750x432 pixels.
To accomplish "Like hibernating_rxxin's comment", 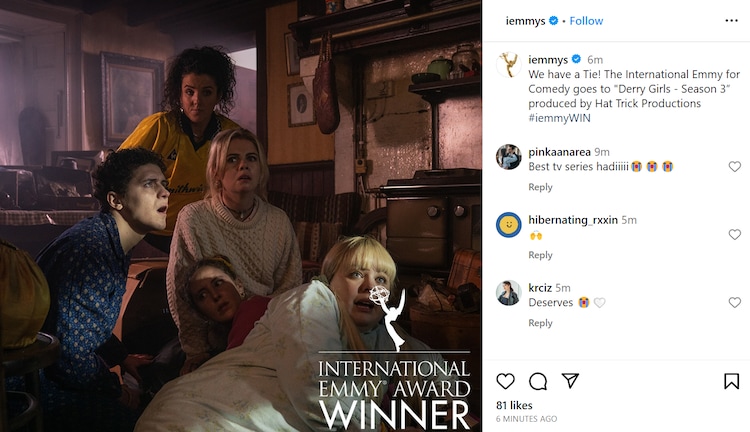I will pyautogui.click(x=735, y=234).
